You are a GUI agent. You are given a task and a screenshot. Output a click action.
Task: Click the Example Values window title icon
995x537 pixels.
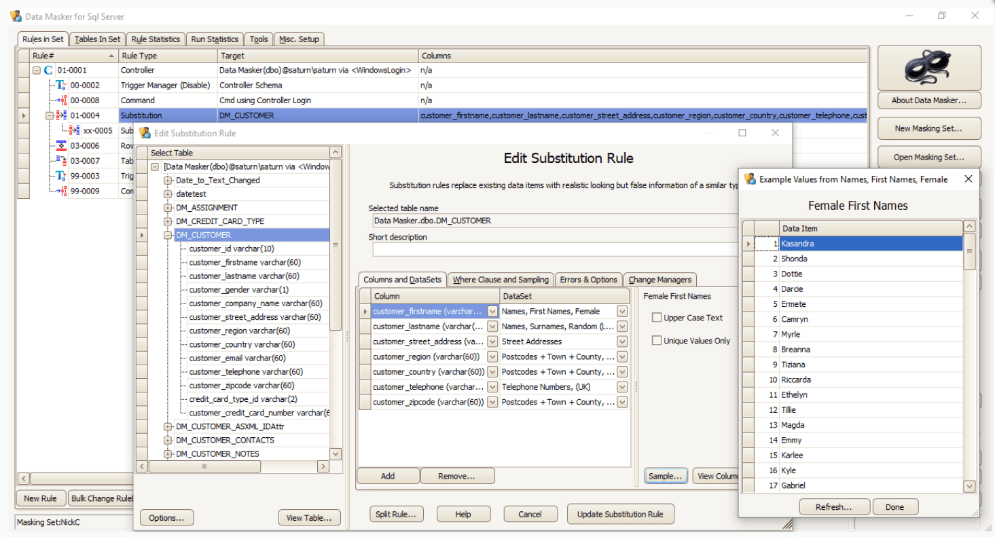[750, 179]
